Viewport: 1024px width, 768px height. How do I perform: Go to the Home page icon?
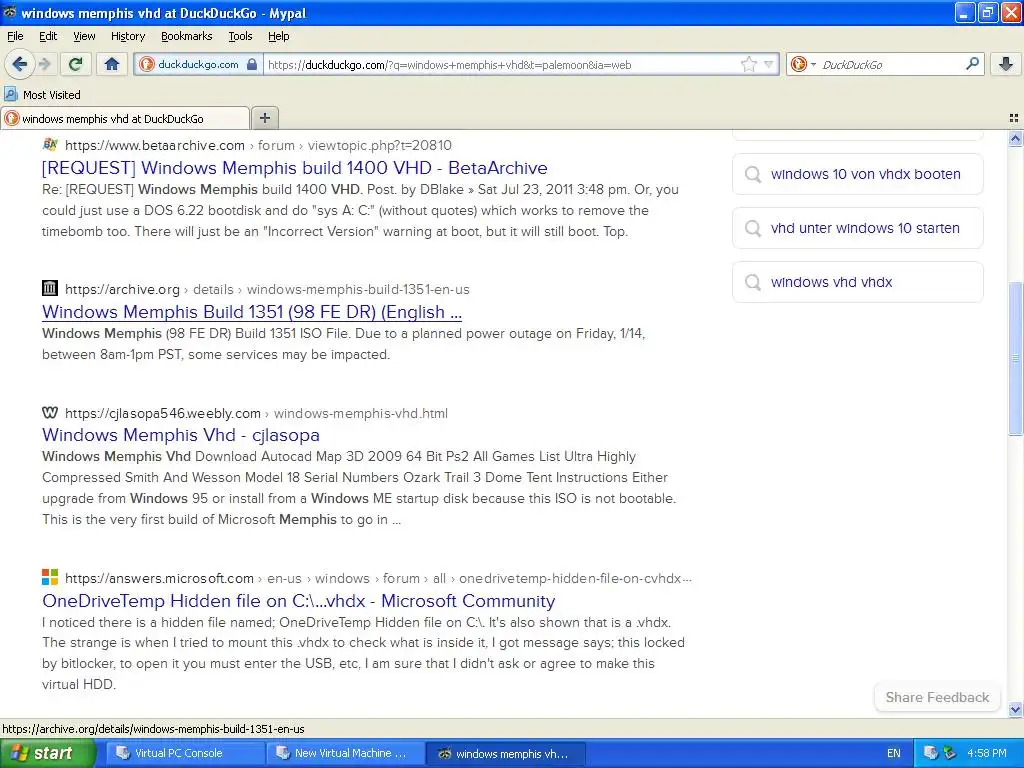[x=112, y=64]
